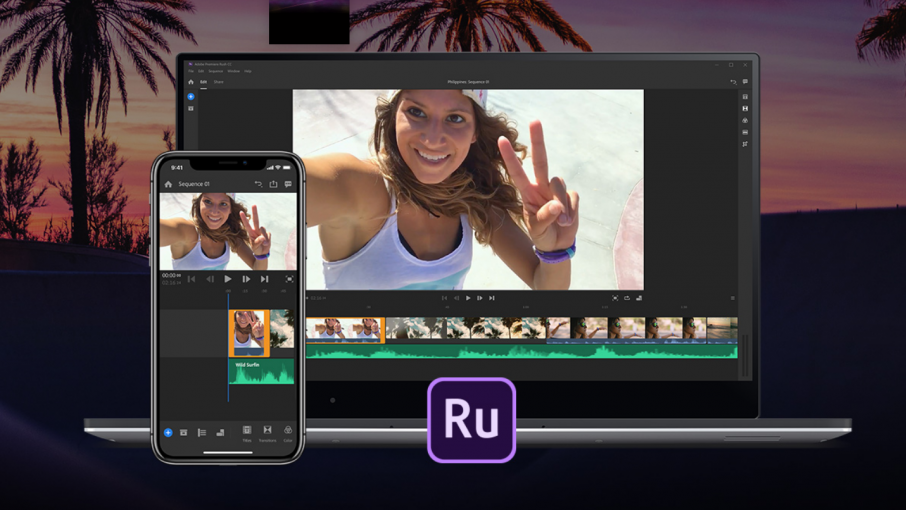
Task: Tap the share export icon on phone
Action: click(273, 184)
